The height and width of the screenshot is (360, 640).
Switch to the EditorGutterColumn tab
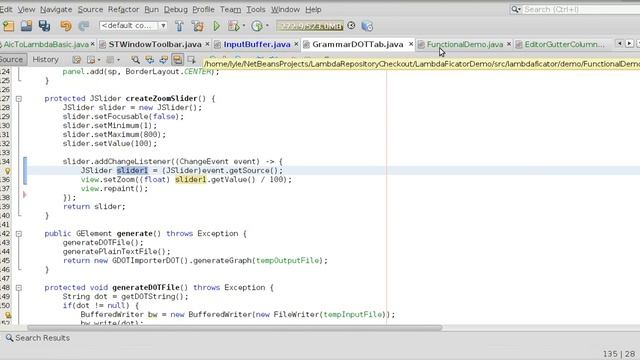(564, 44)
